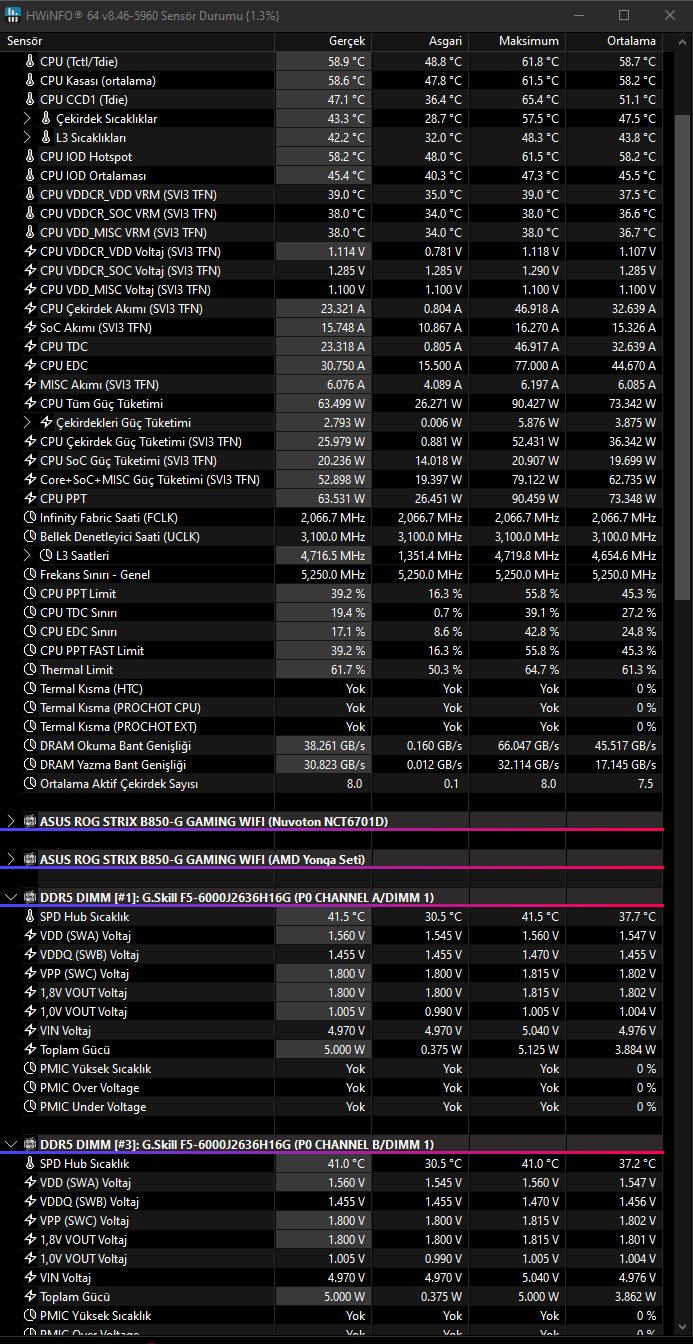Image resolution: width=693 pixels, height=1344 pixels.
Task: Click chip icon of AMD Yonga Seti group
Action: click(29, 859)
